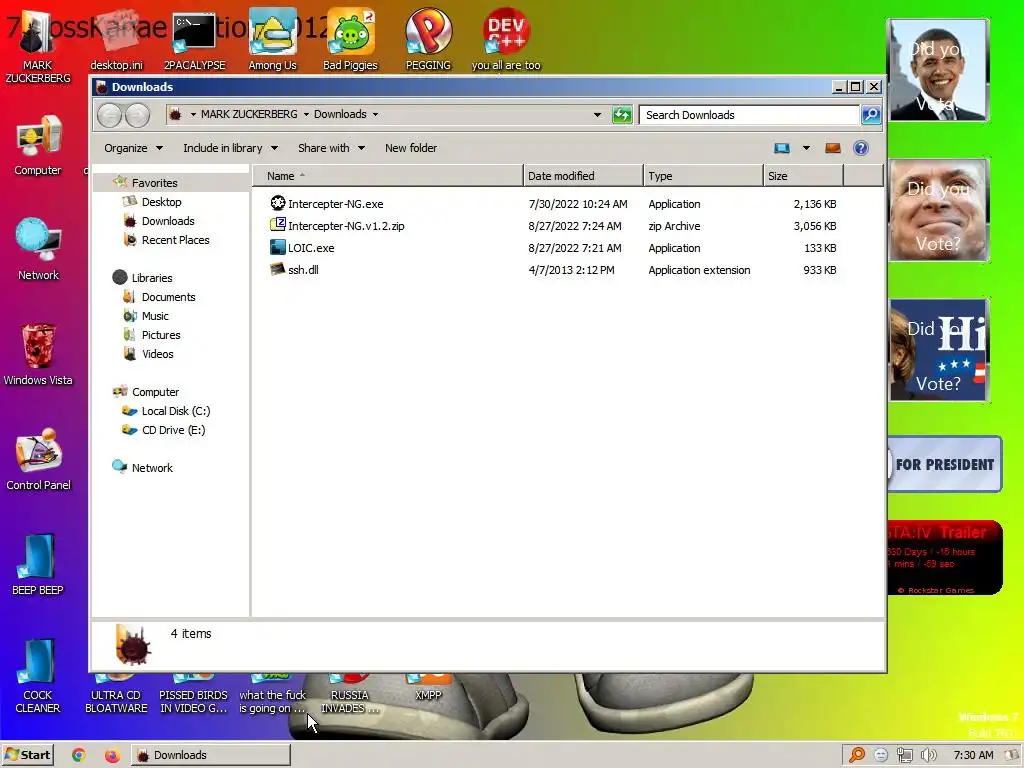Screen dimensions: 1024x768
Task: Open Windows Vista recycle bin icon
Action: coord(38,355)
